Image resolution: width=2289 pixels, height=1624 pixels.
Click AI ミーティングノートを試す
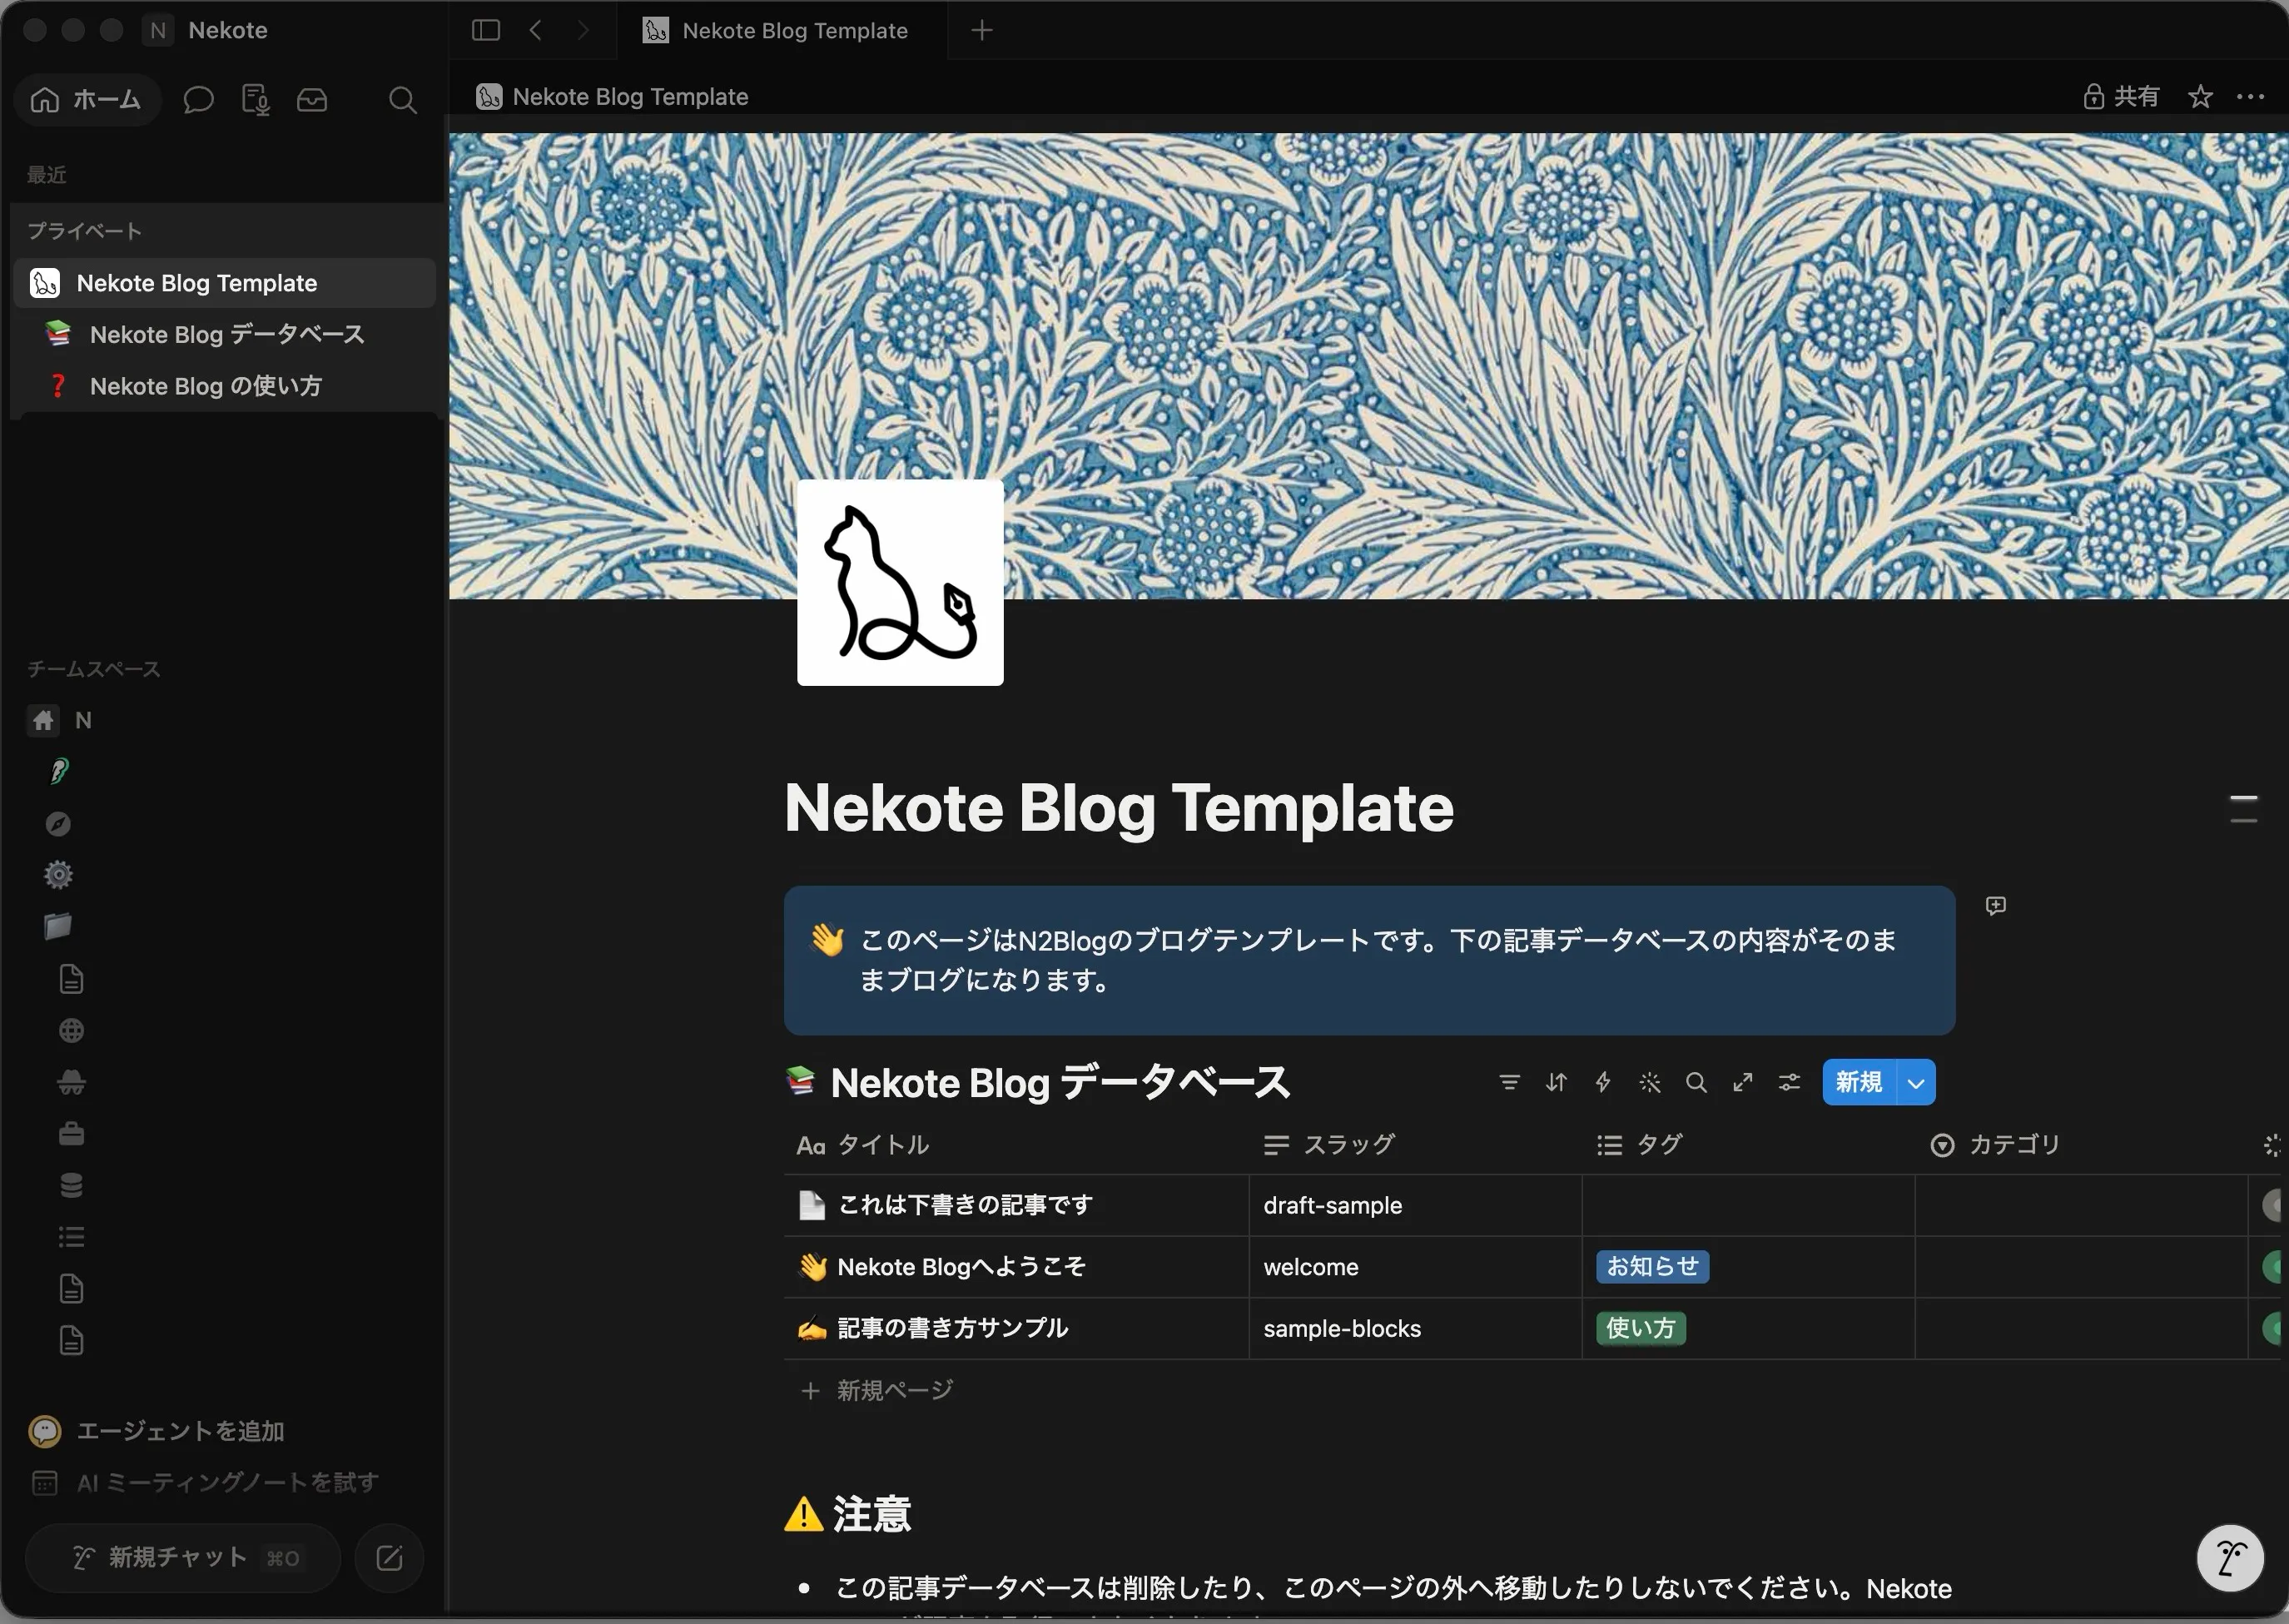[x=205, y=1482]
